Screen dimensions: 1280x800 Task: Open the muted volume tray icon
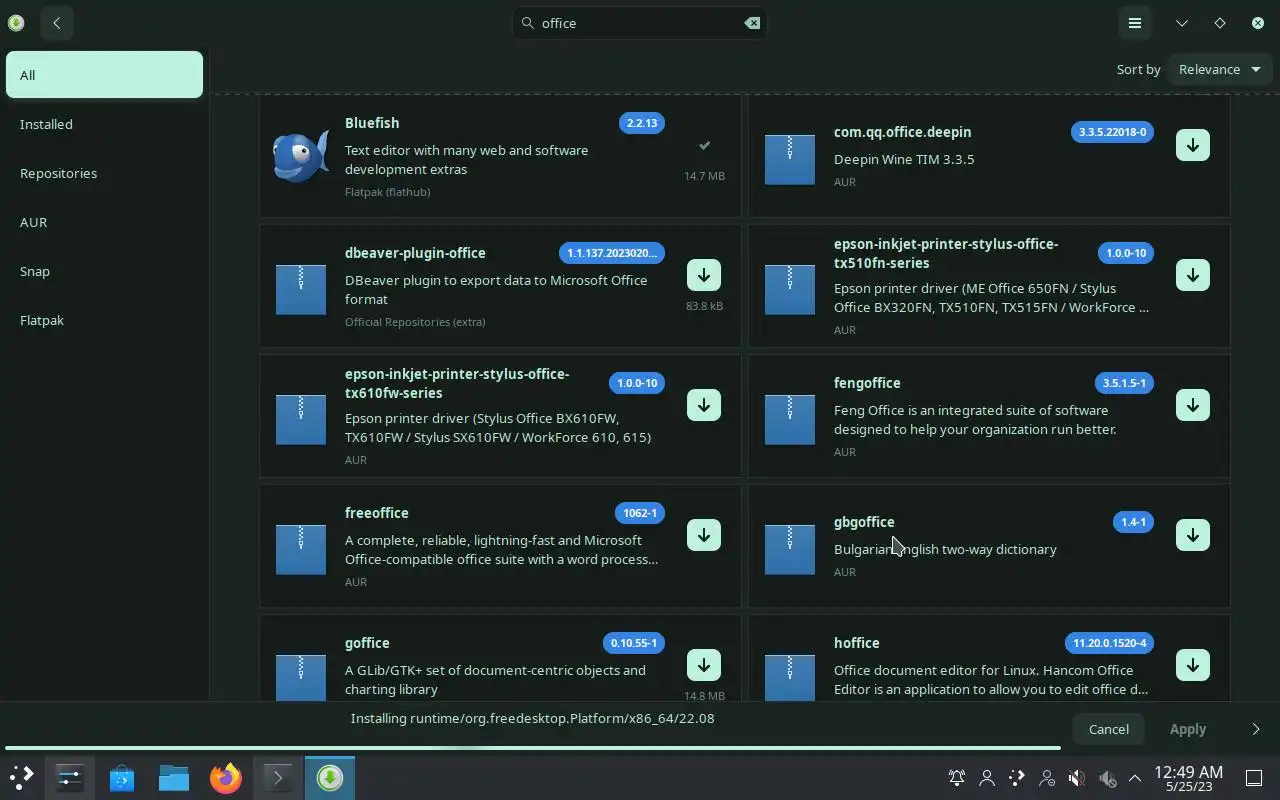(x=1077, y=778)
